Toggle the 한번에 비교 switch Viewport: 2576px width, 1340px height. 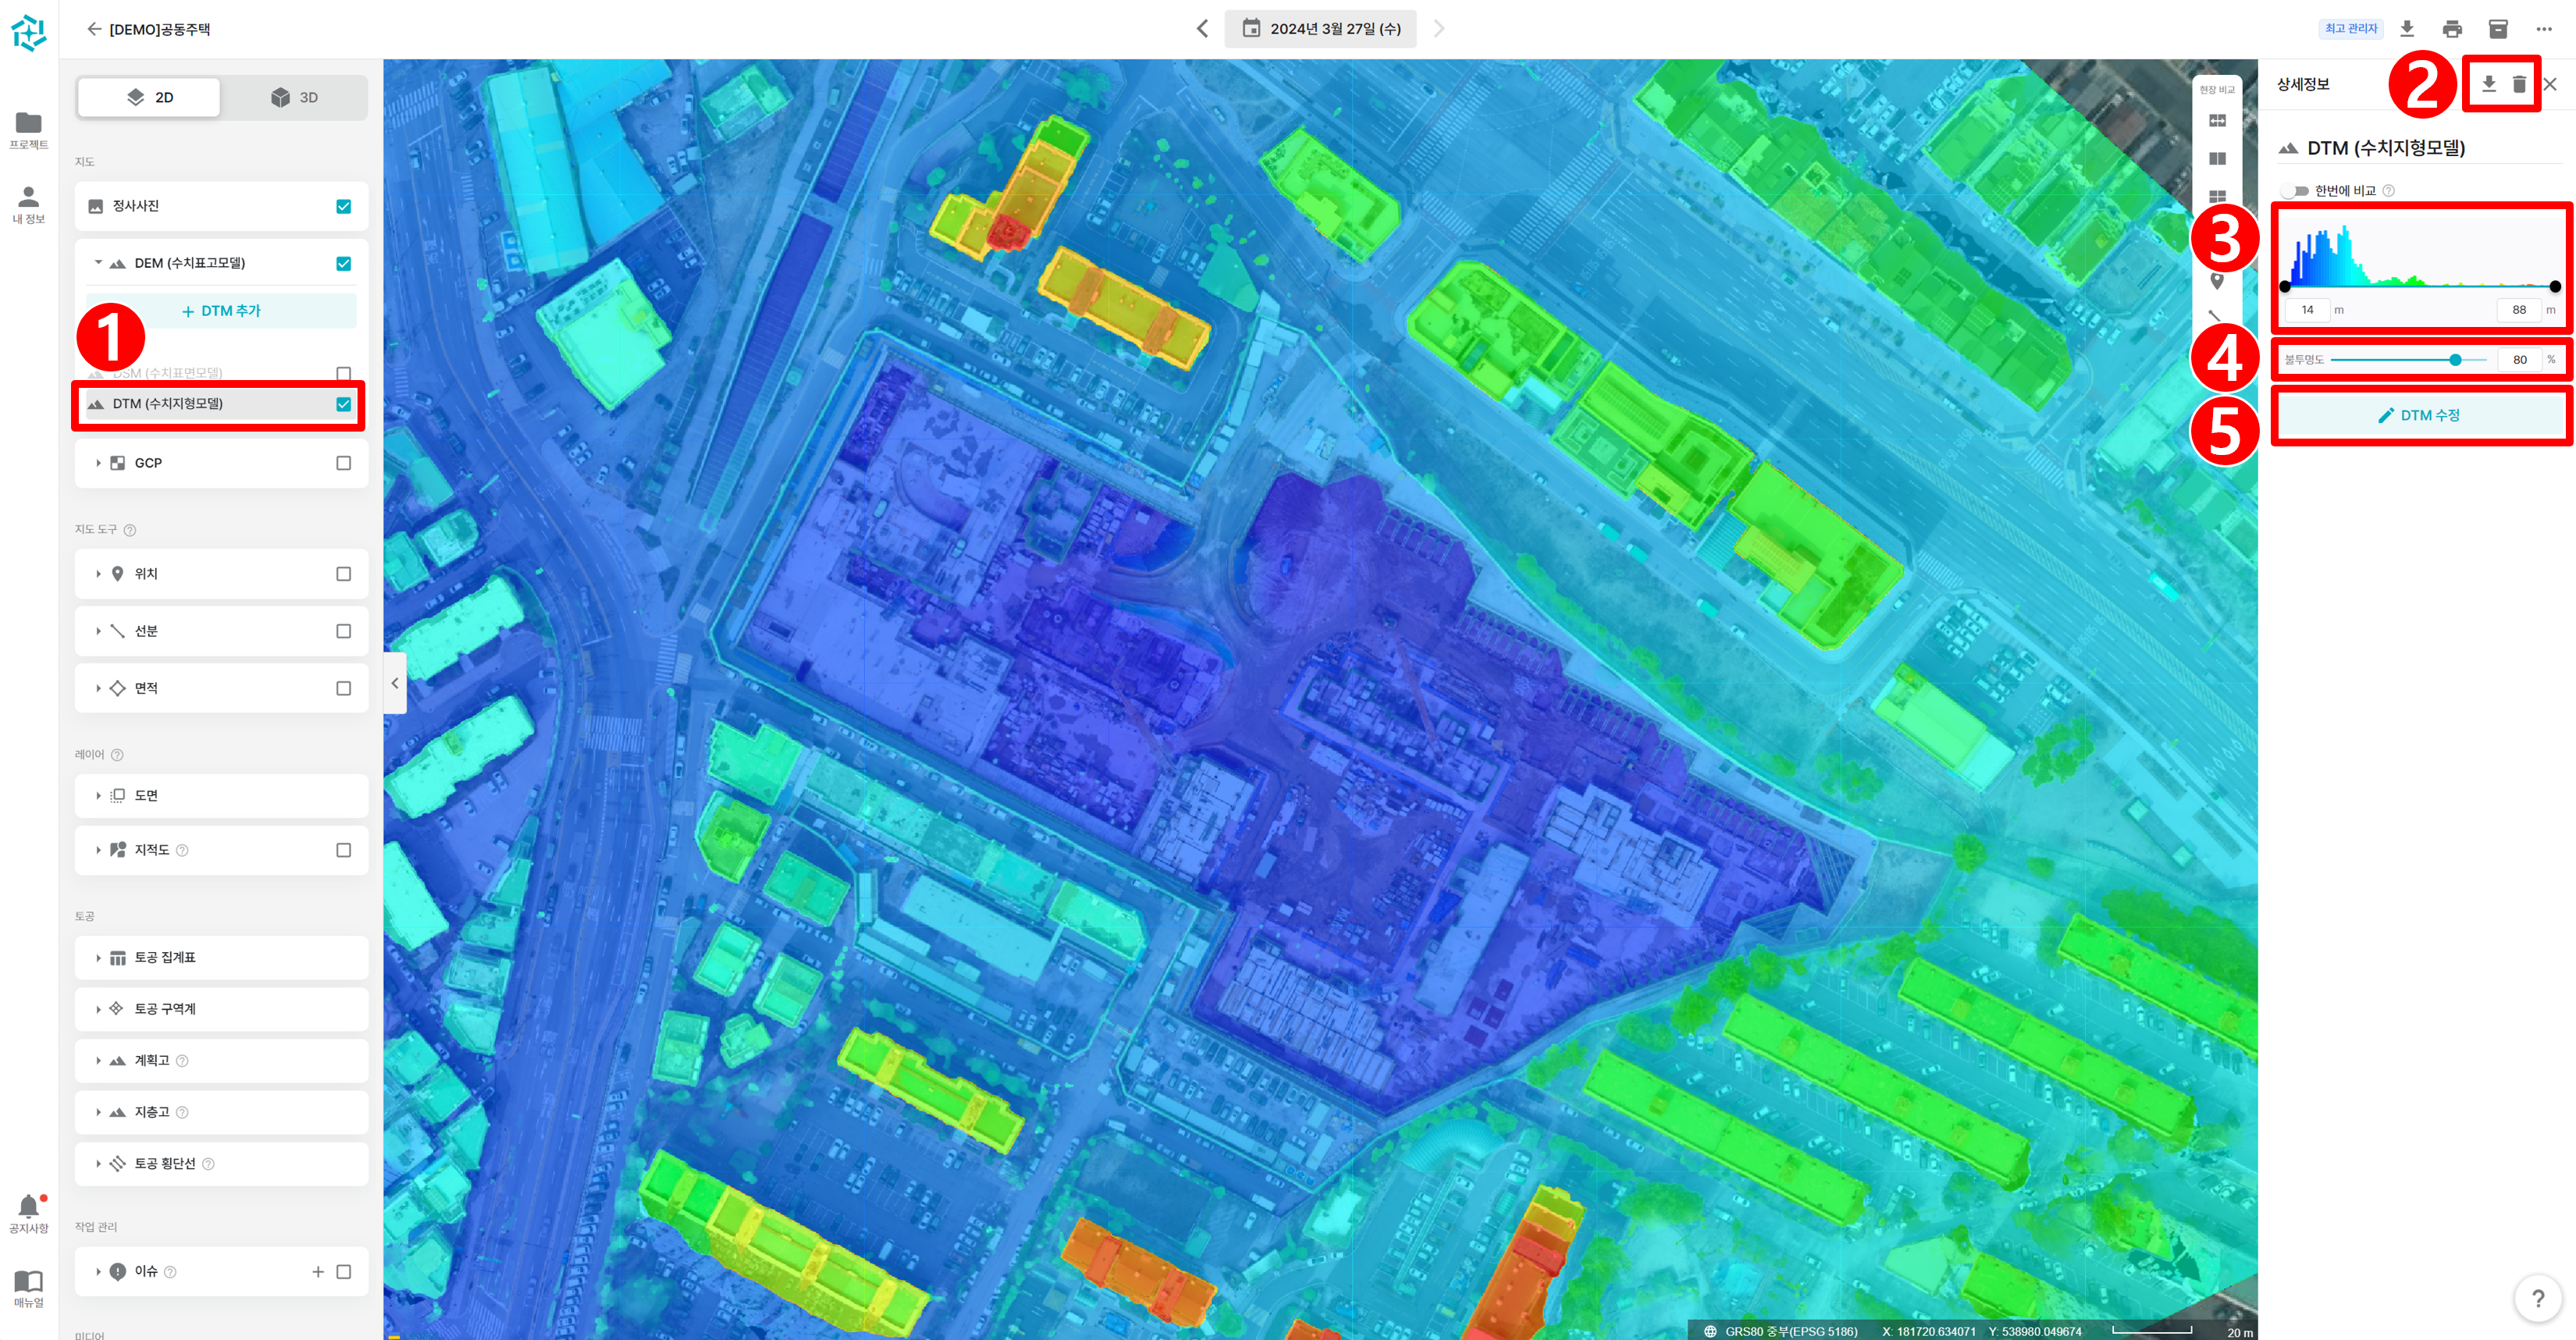pyautogui.click(x=2294, y=191)
